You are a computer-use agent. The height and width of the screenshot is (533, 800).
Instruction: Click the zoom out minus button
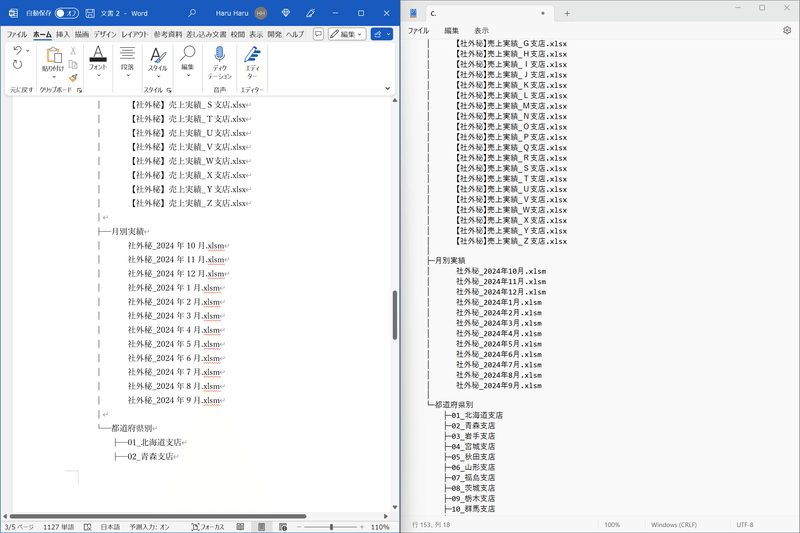coord(299,527)
